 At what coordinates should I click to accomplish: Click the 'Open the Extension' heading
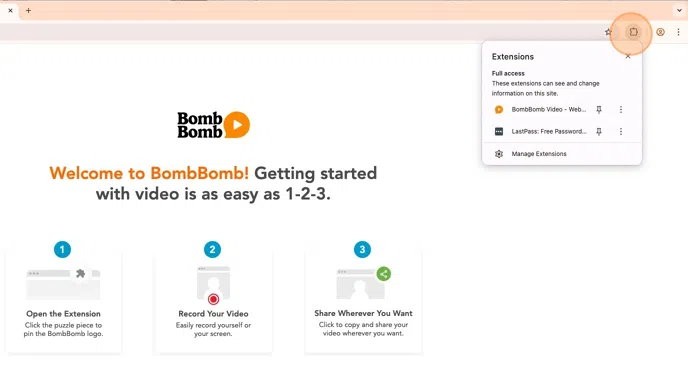(63, 314)
